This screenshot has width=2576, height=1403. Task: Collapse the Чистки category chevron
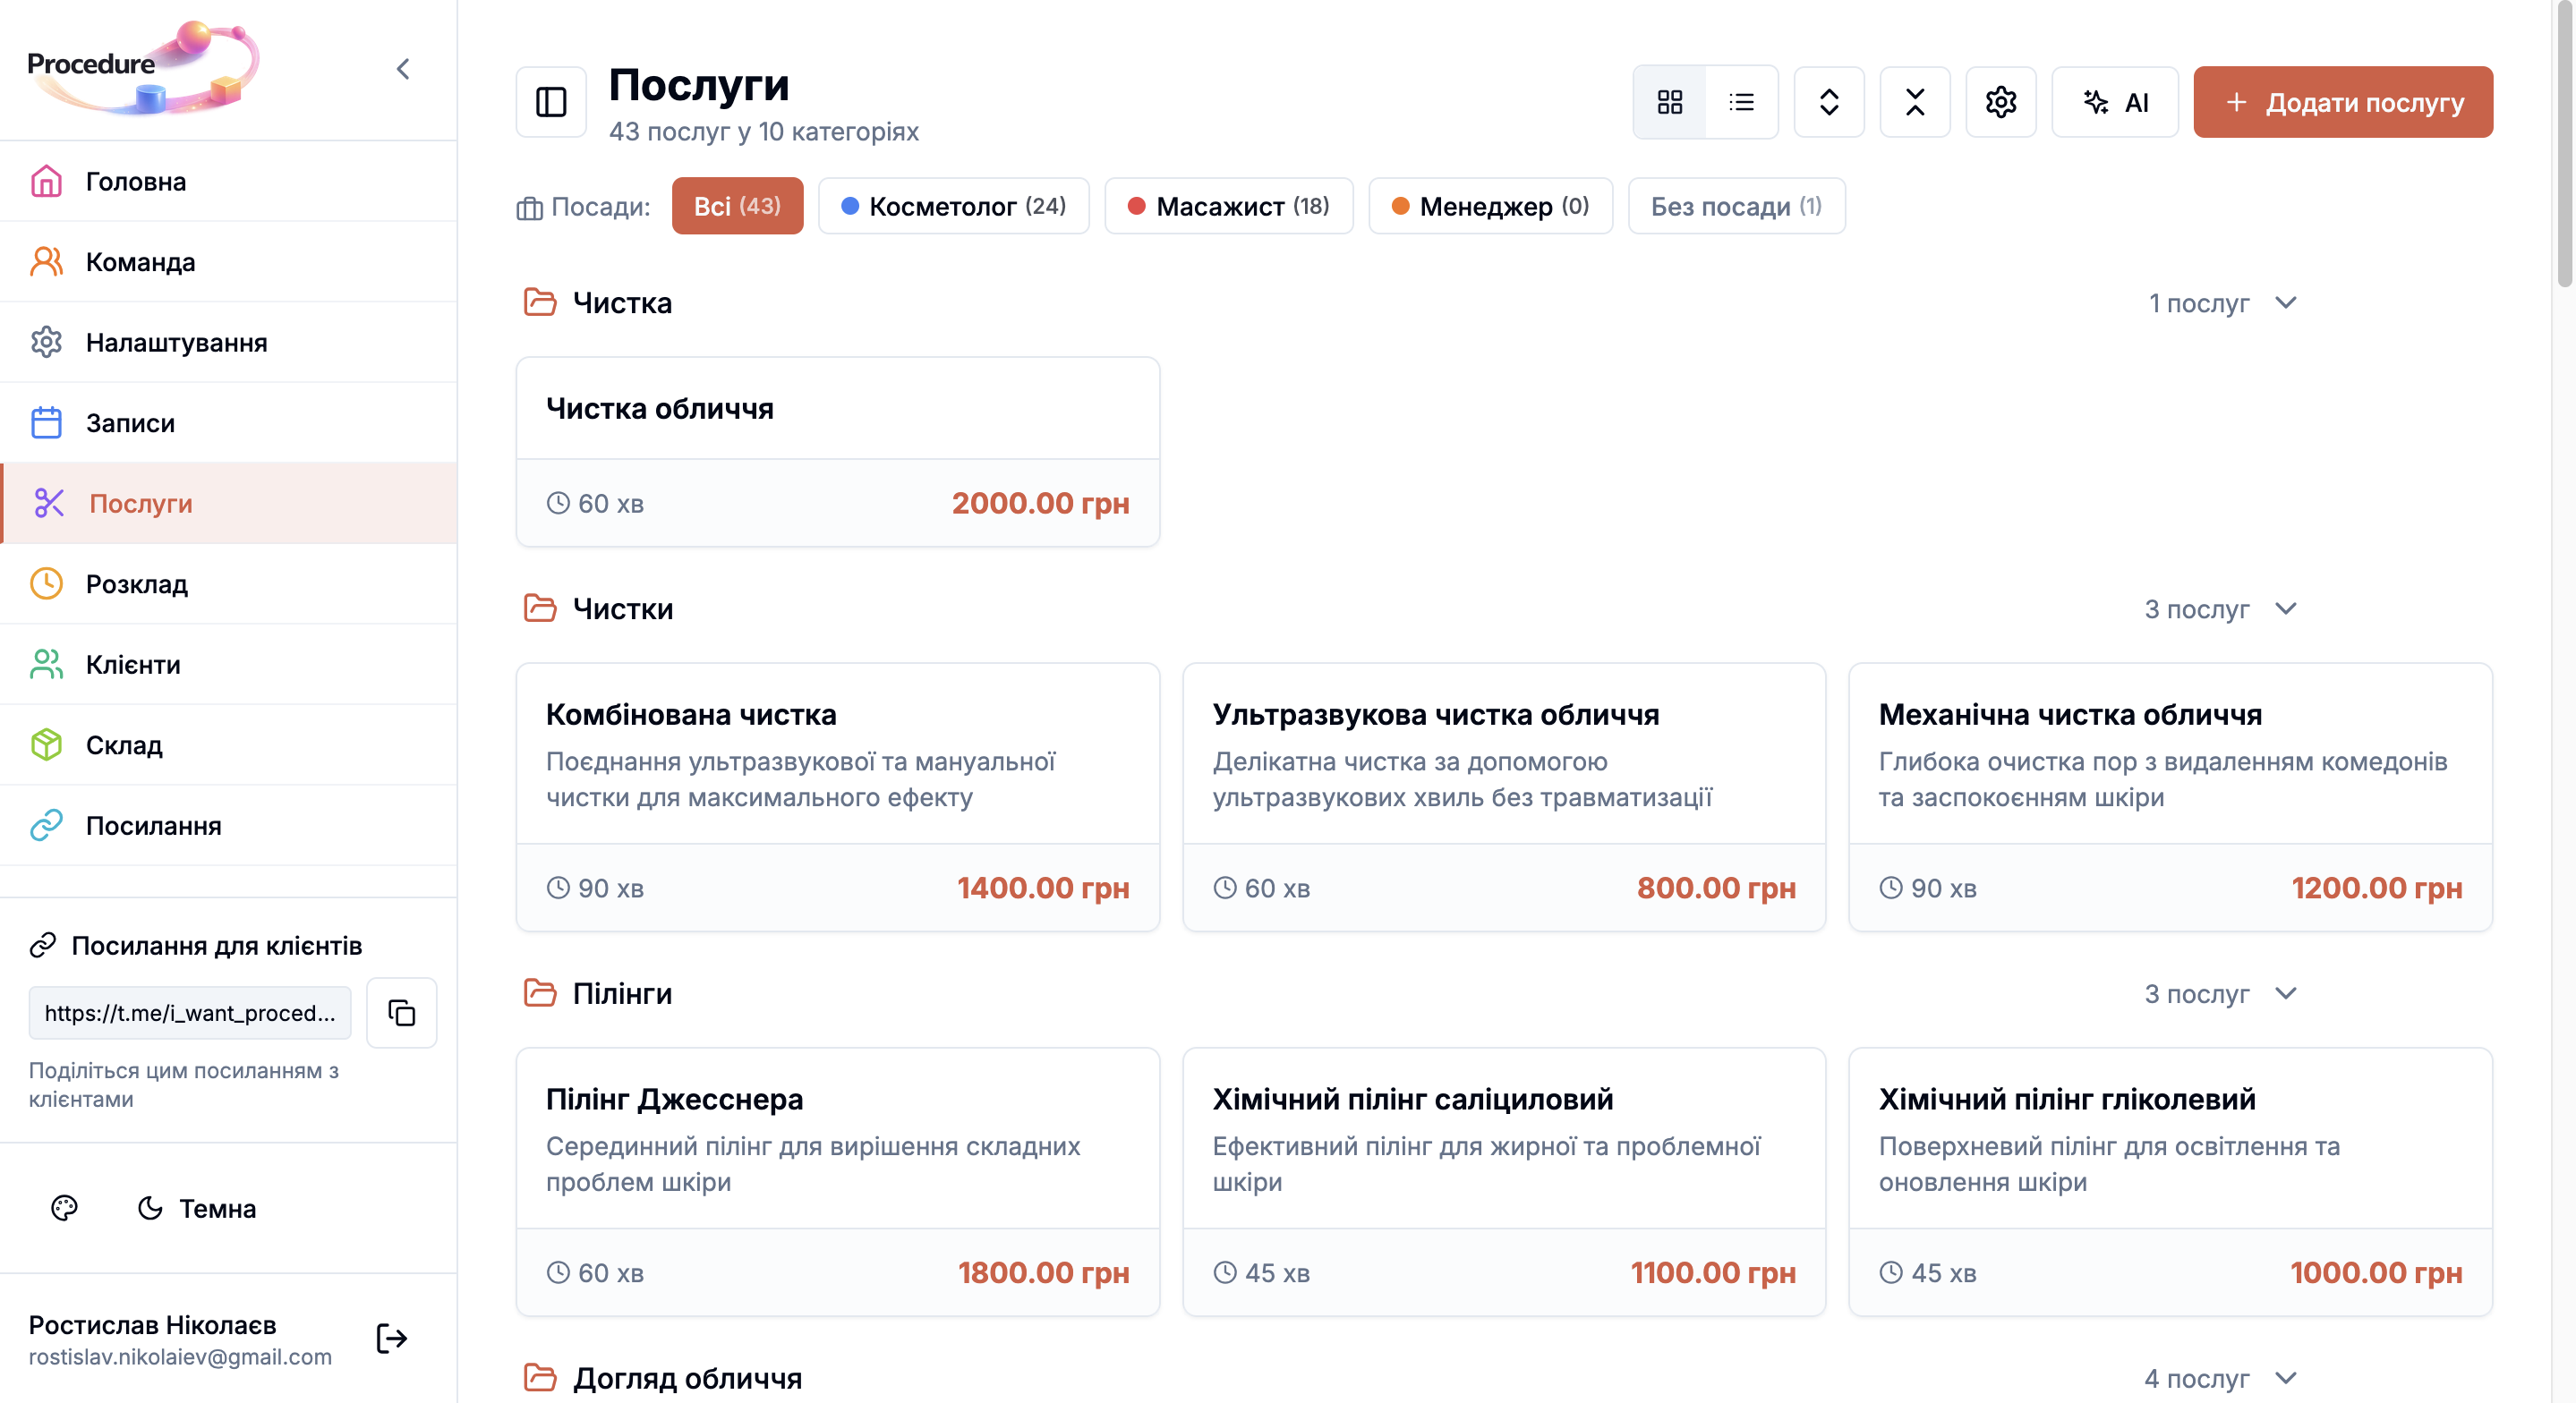tap(2286, 609)
